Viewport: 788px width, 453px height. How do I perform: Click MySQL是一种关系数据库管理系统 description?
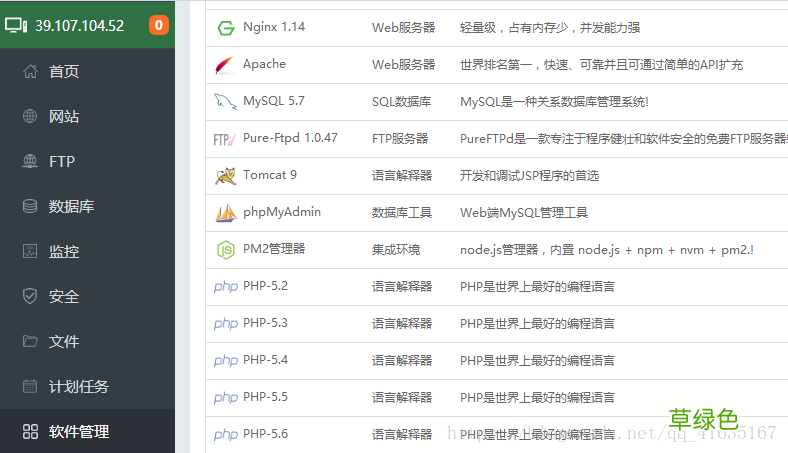coord(554,102)
